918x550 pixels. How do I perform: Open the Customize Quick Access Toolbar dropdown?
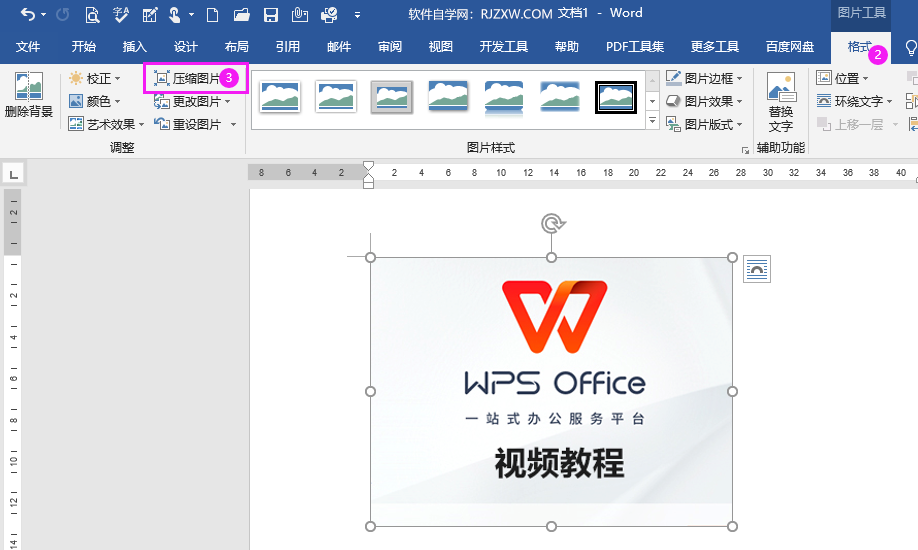tap(357, 15)
